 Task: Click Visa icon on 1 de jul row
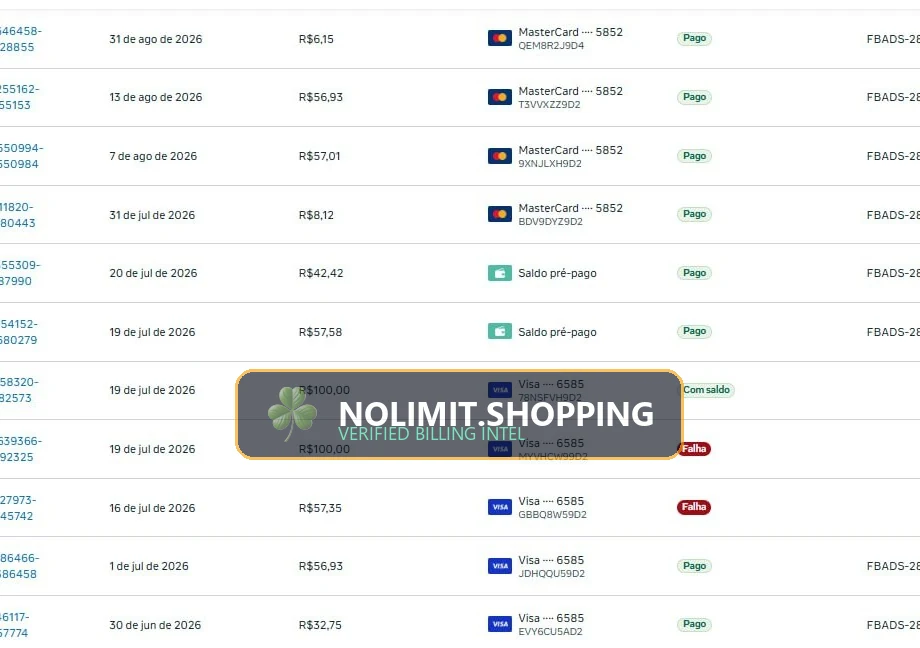[x=500, y=566]
